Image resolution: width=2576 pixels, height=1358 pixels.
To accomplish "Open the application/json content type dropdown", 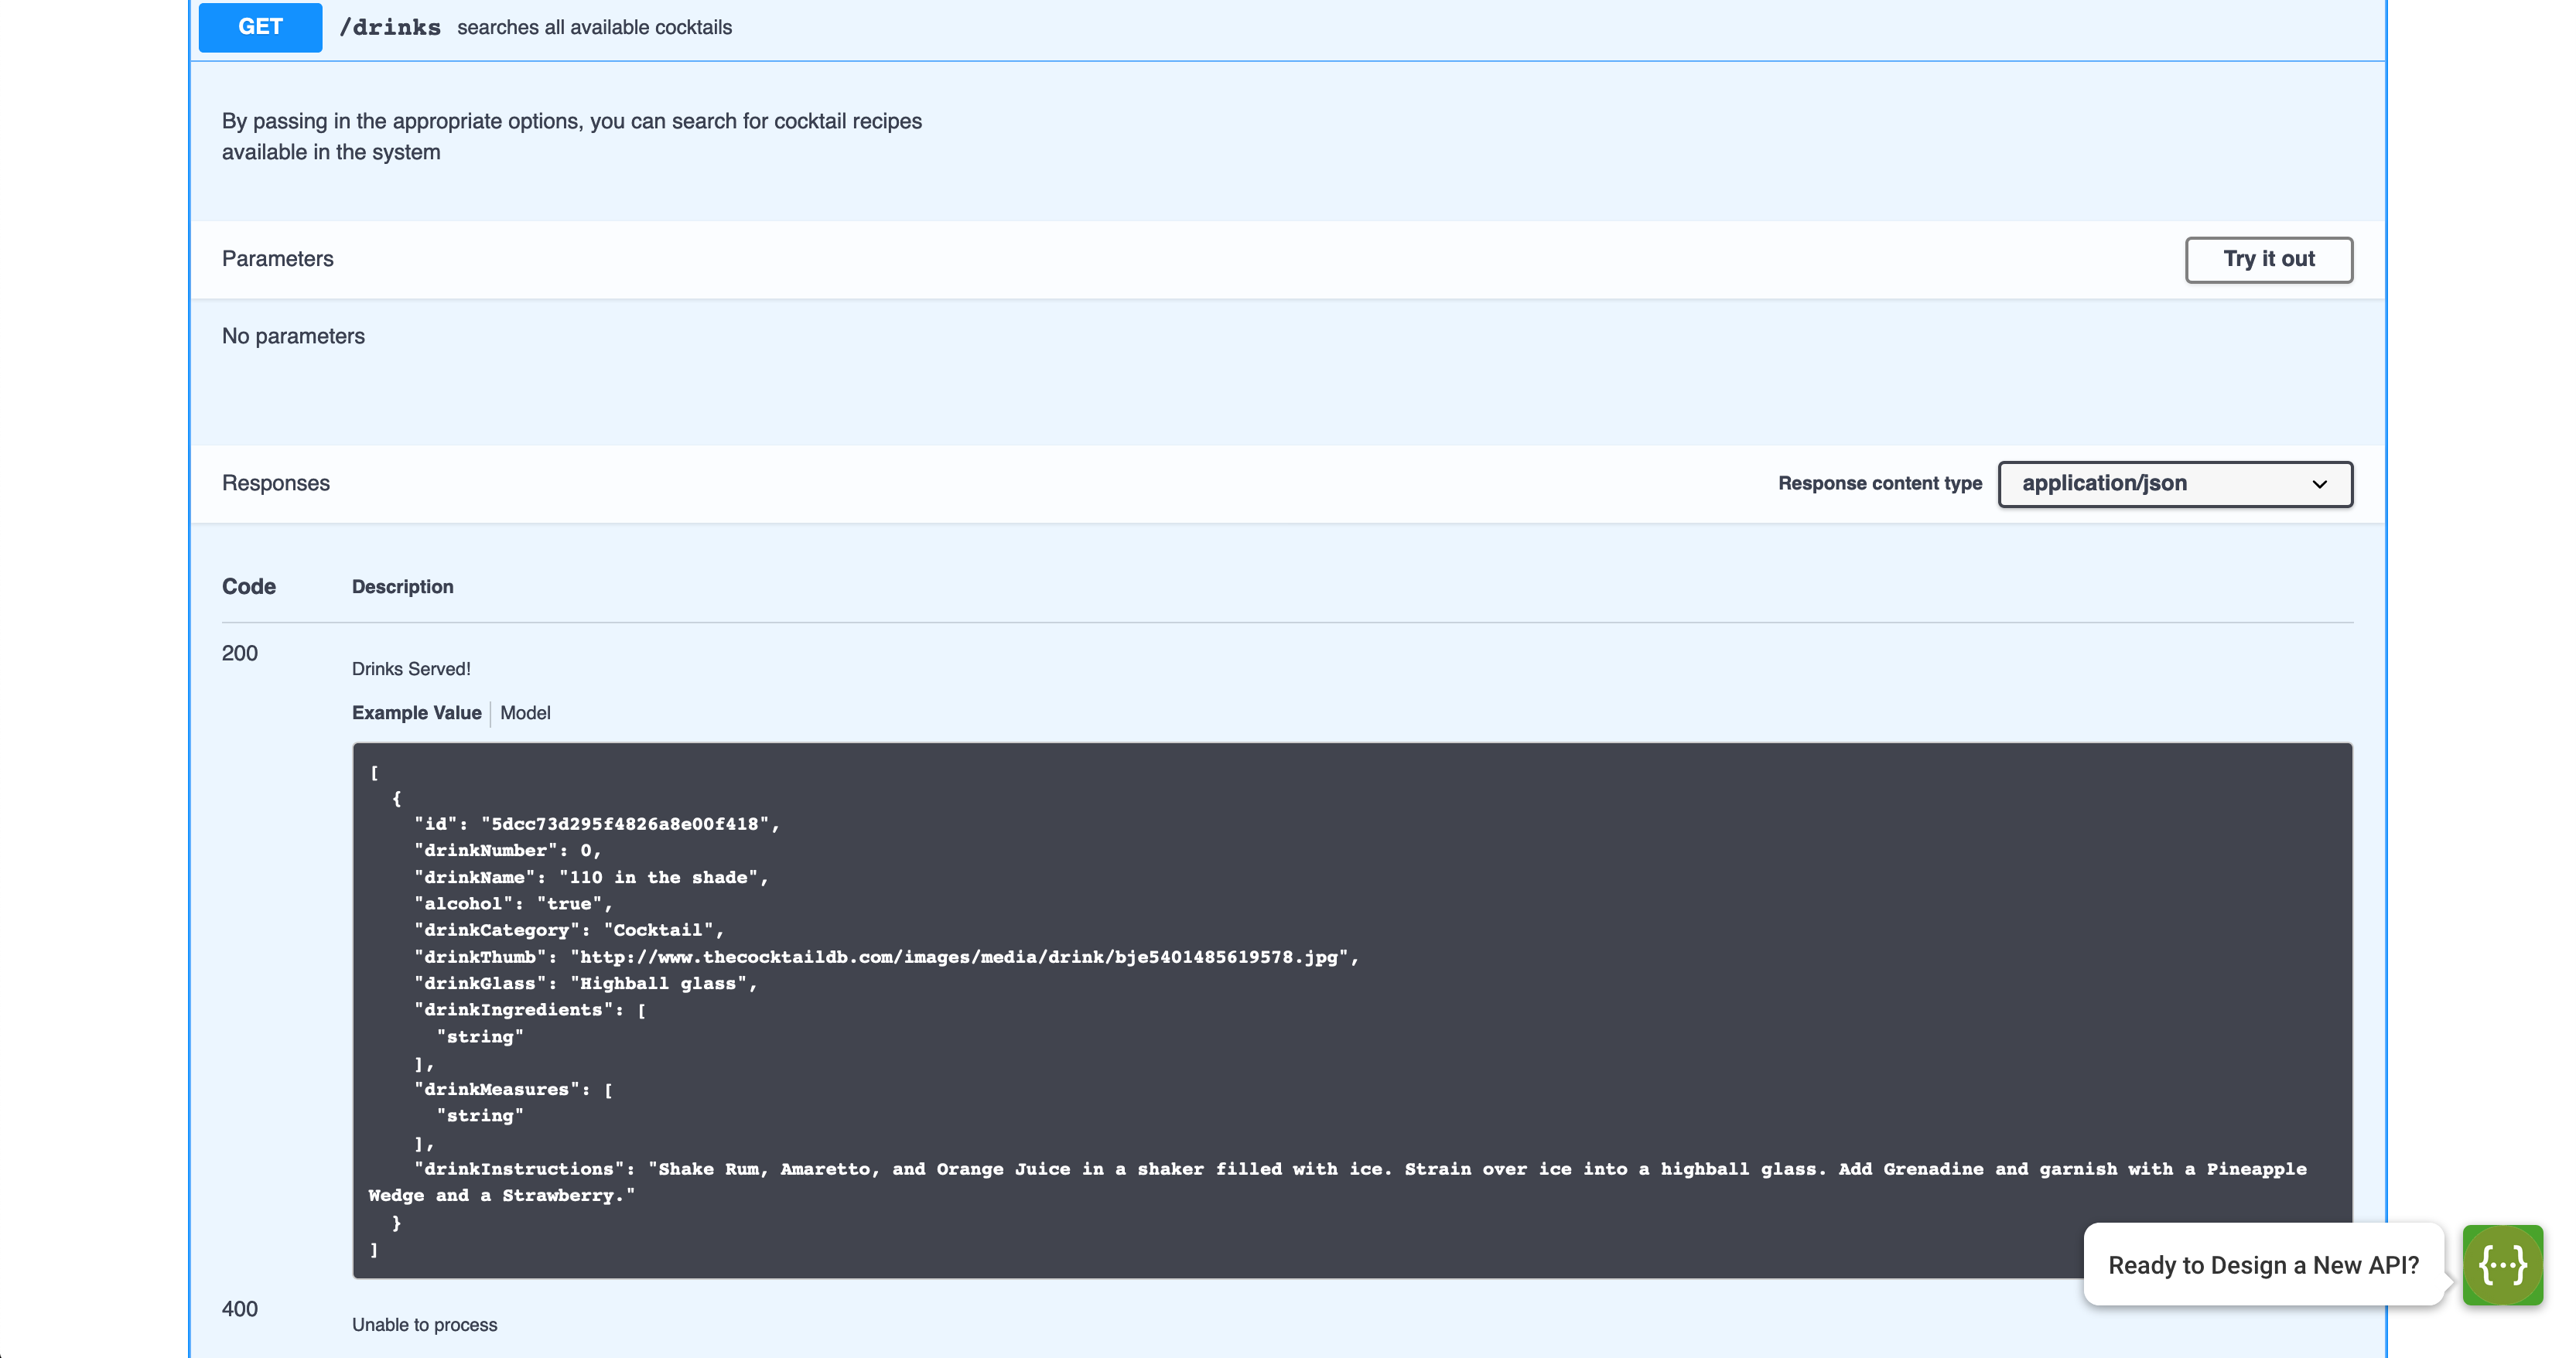I will click(x=2174, y=484).
